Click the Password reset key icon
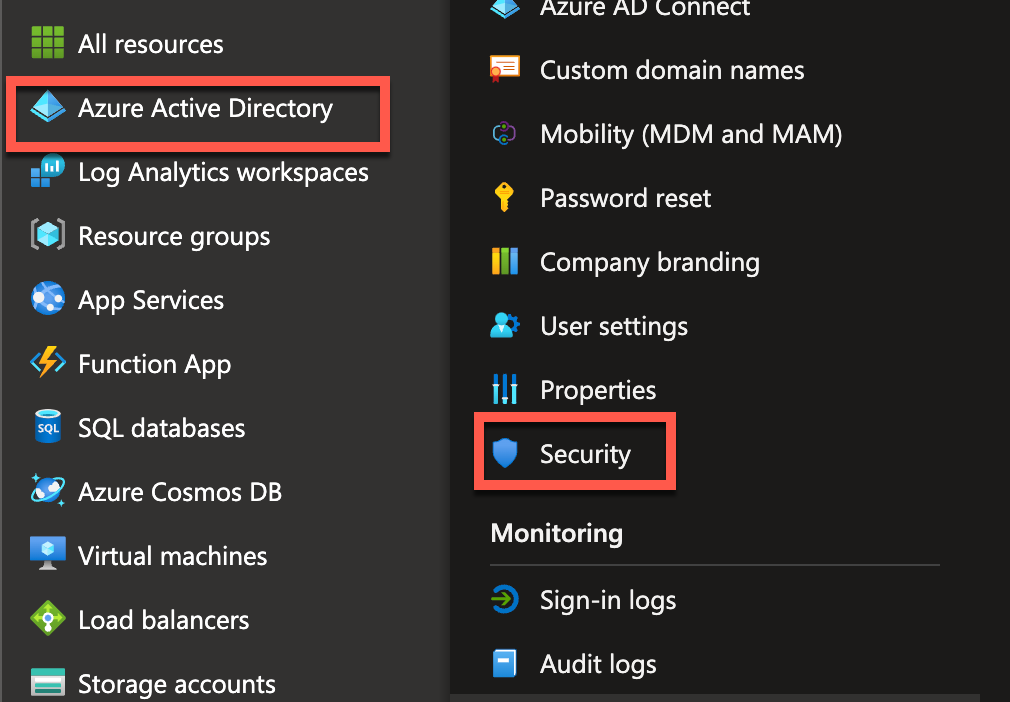The image size is (1010, 702). point(505,198)
